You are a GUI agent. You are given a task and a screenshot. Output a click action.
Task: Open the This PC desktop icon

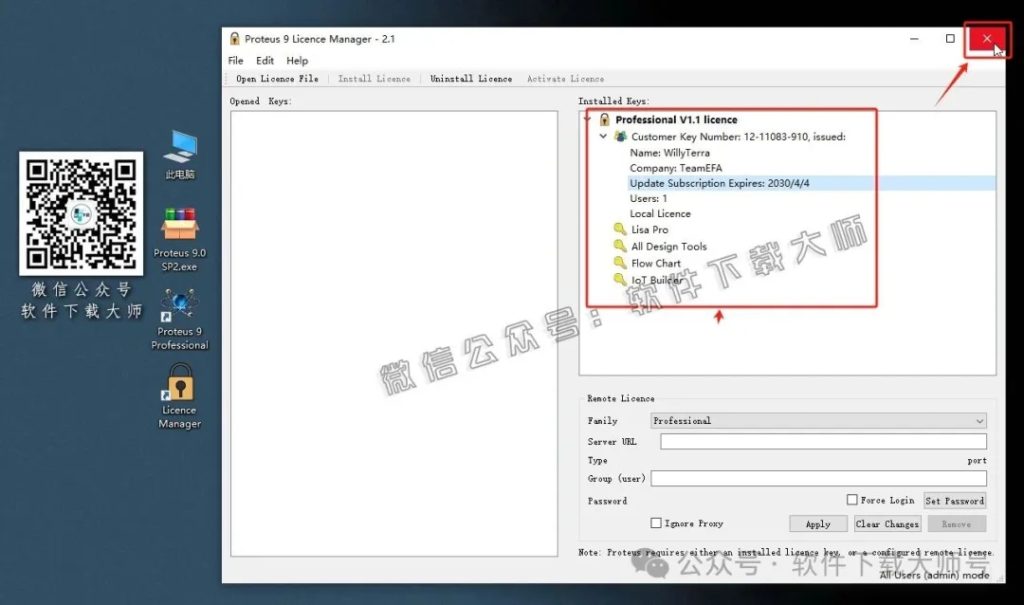[180, 148]
